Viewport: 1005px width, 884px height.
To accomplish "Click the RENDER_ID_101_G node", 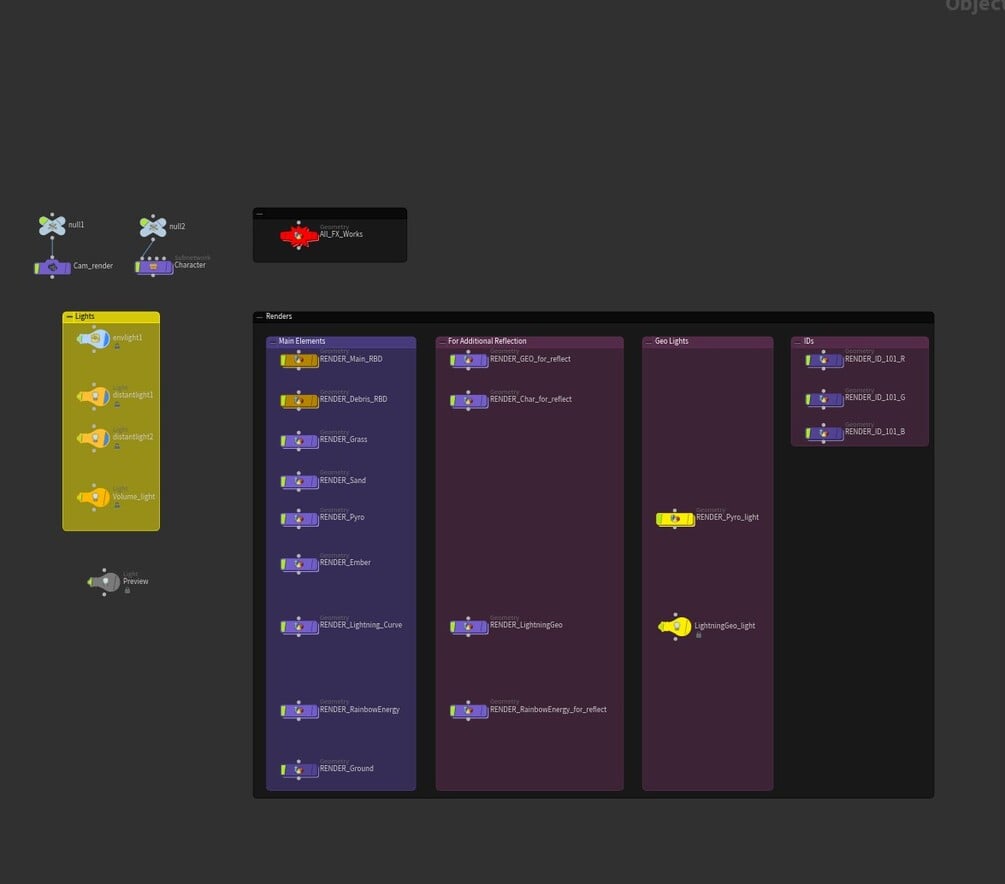I will pyautogui.click(x=824, y=399).
